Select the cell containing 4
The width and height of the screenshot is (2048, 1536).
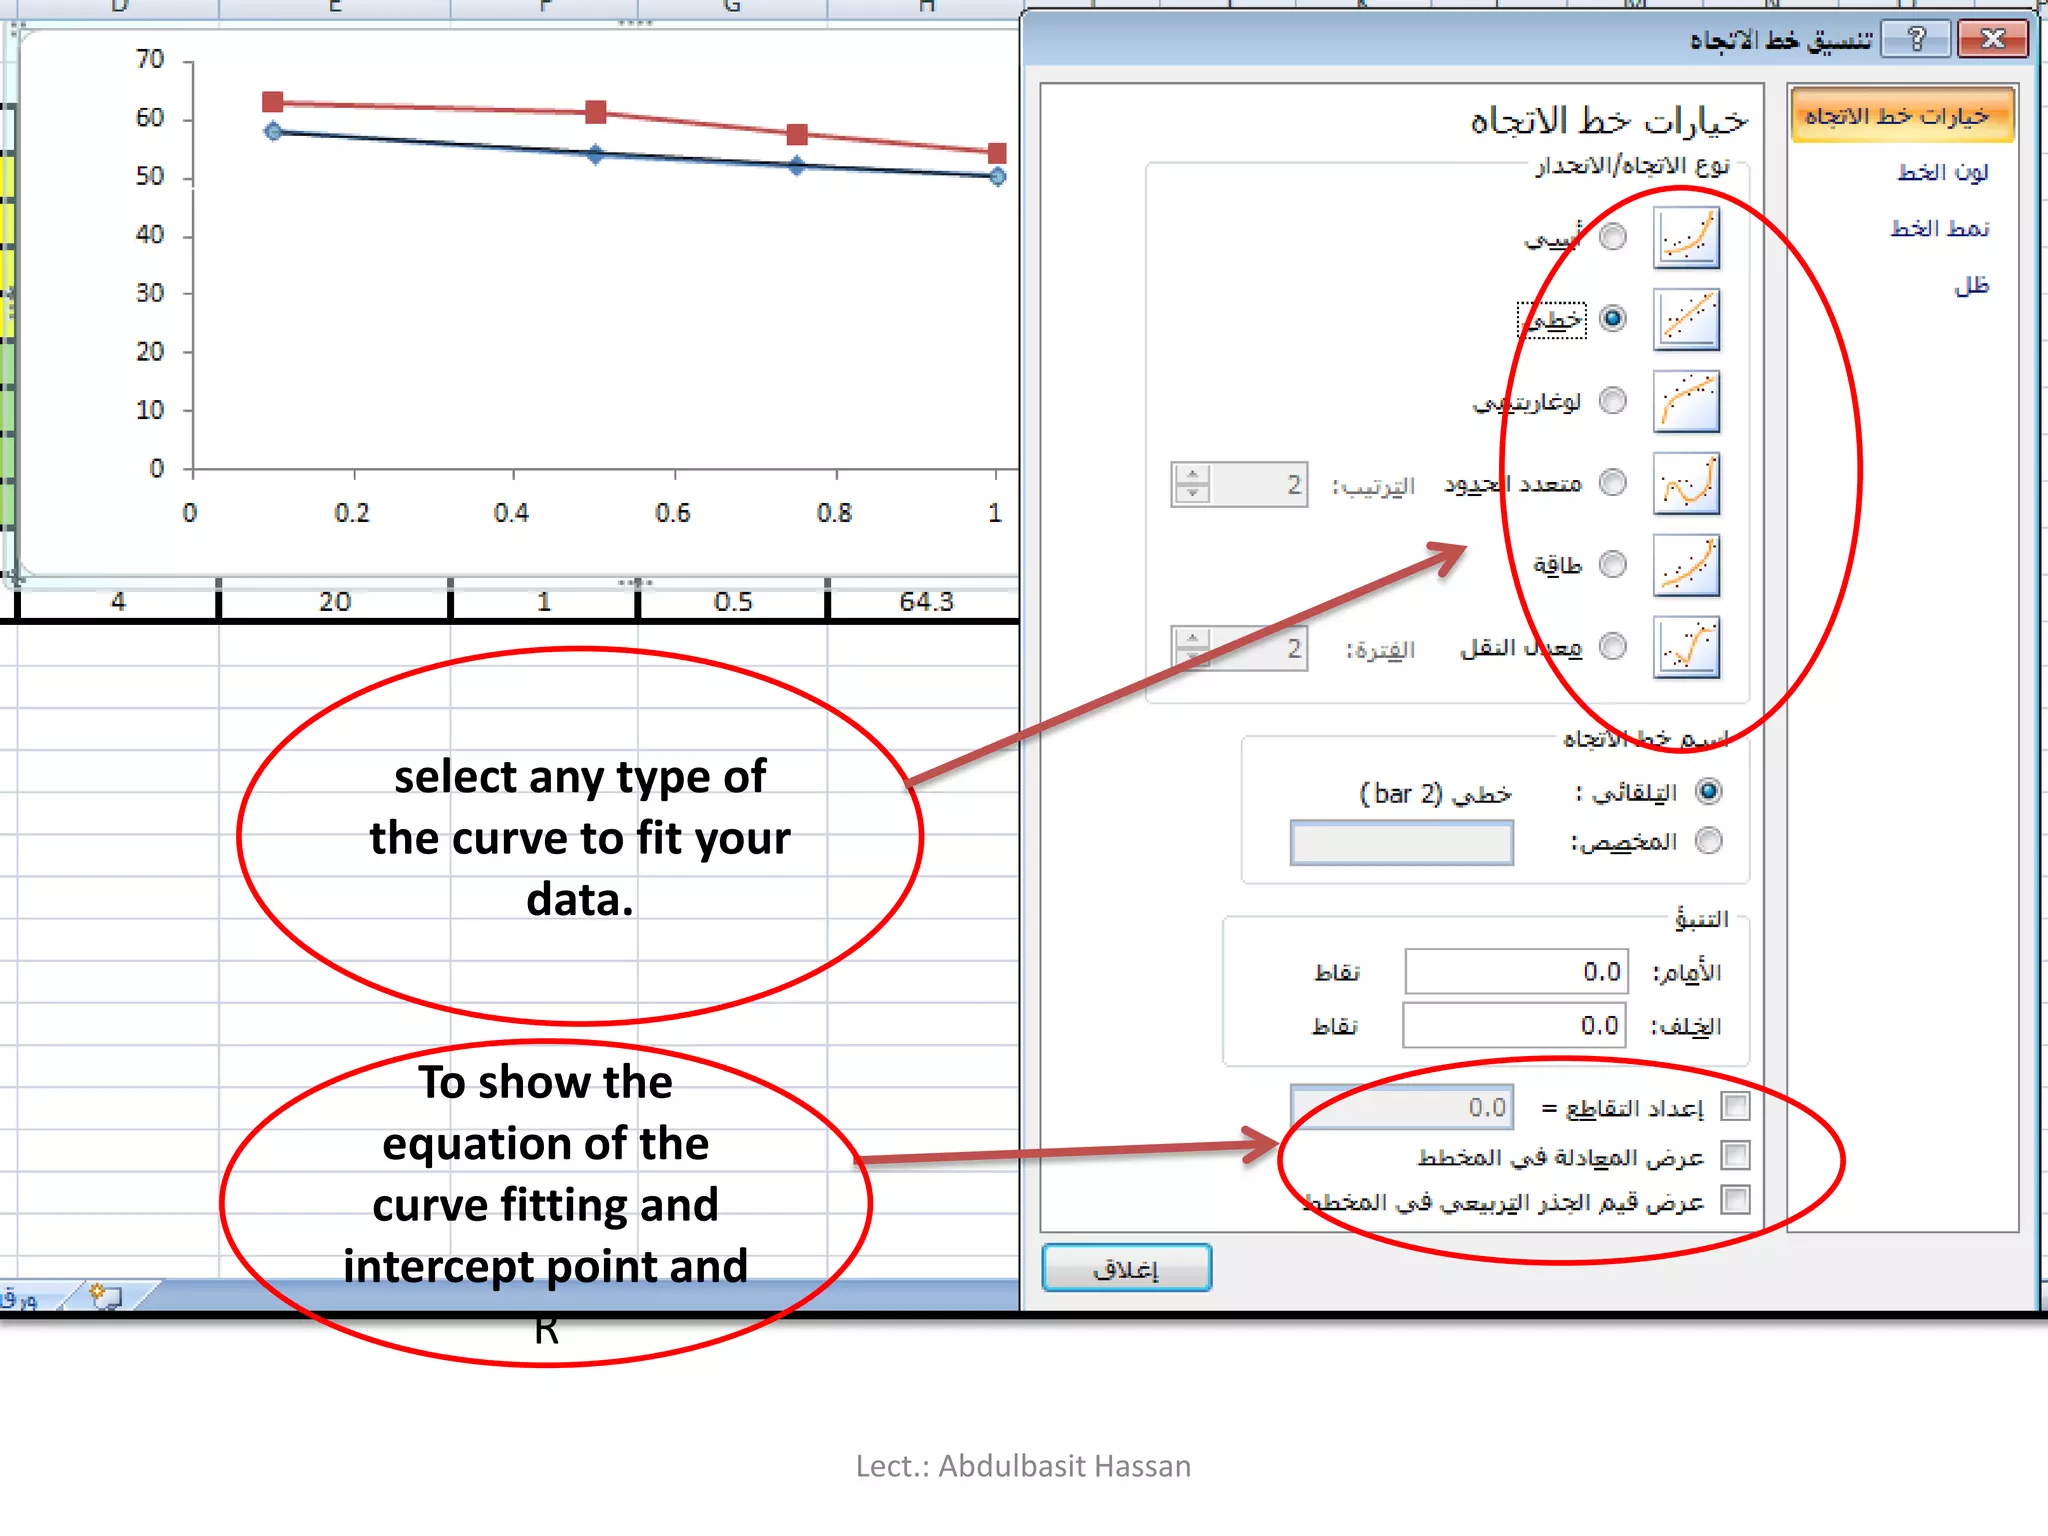pyautogui.click(x=118, y=601)
